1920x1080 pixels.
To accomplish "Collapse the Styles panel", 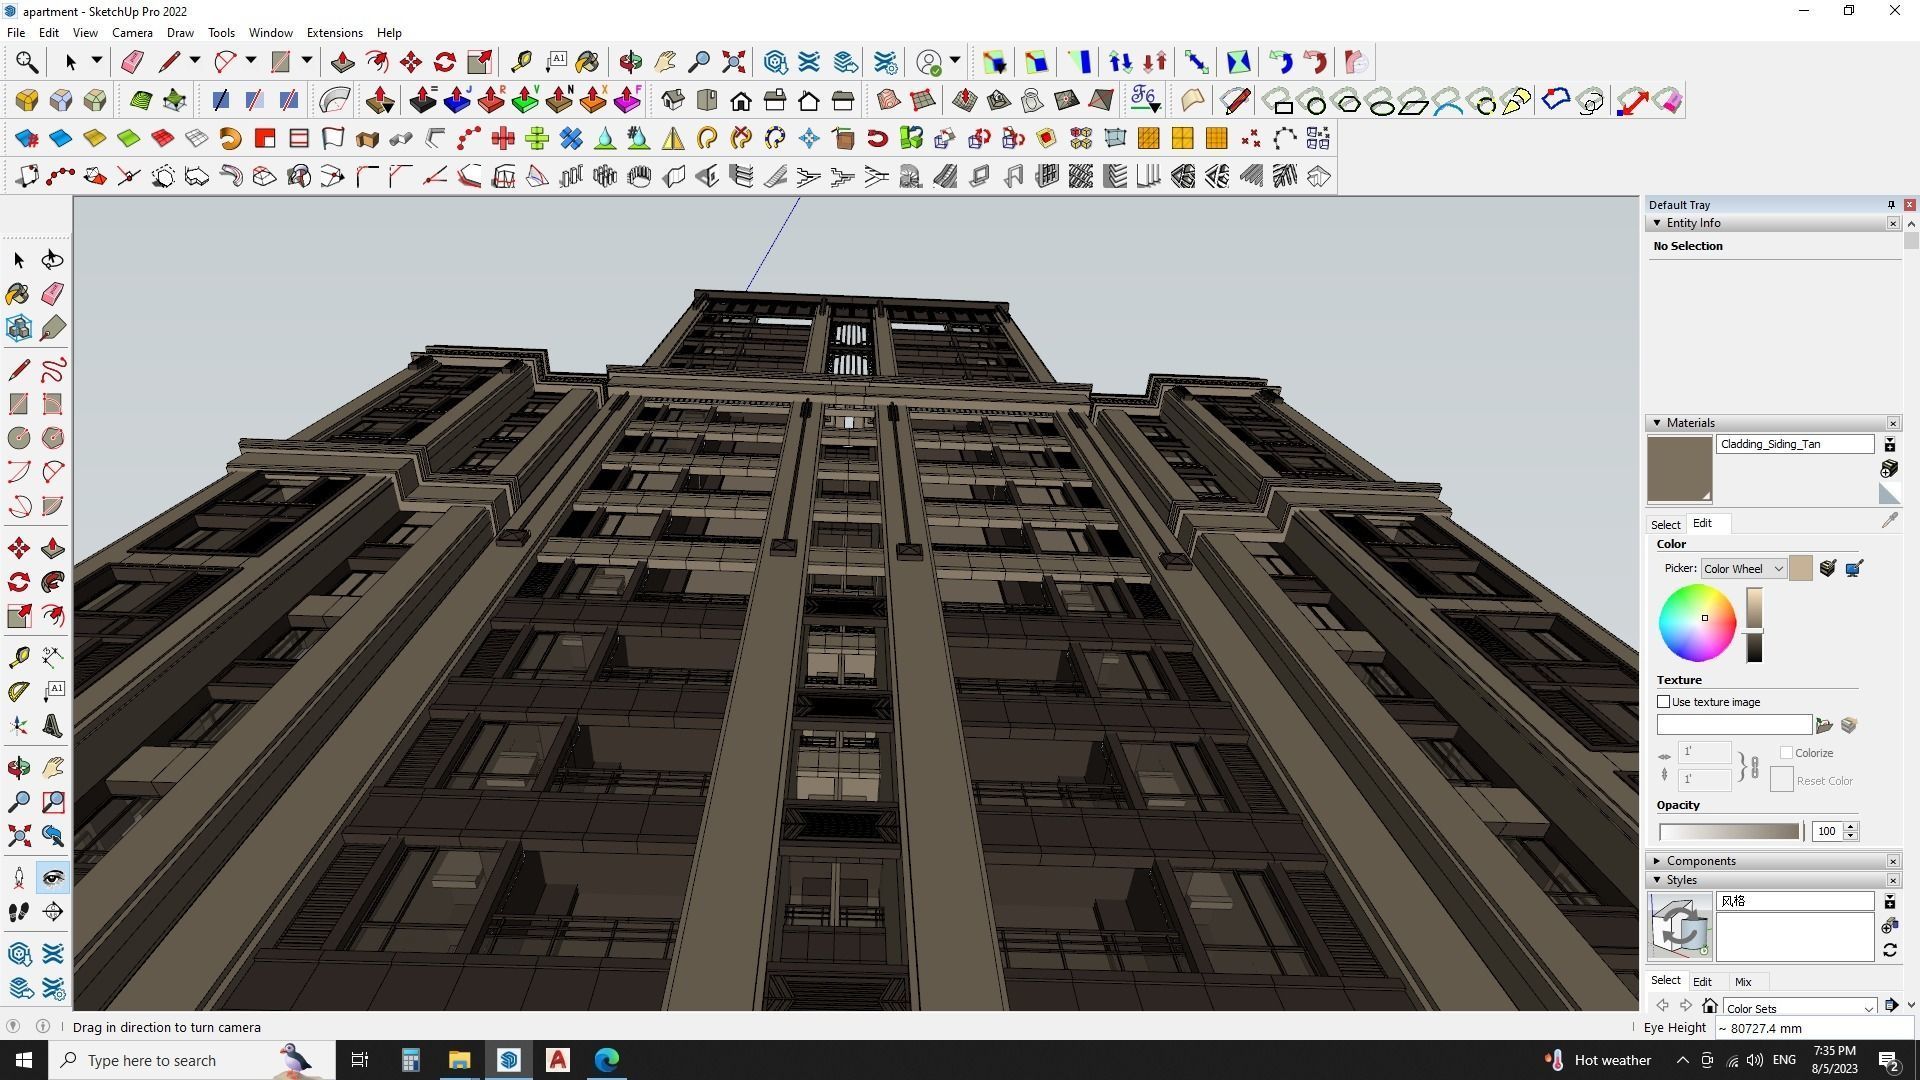I will (x=1657, y=880).
